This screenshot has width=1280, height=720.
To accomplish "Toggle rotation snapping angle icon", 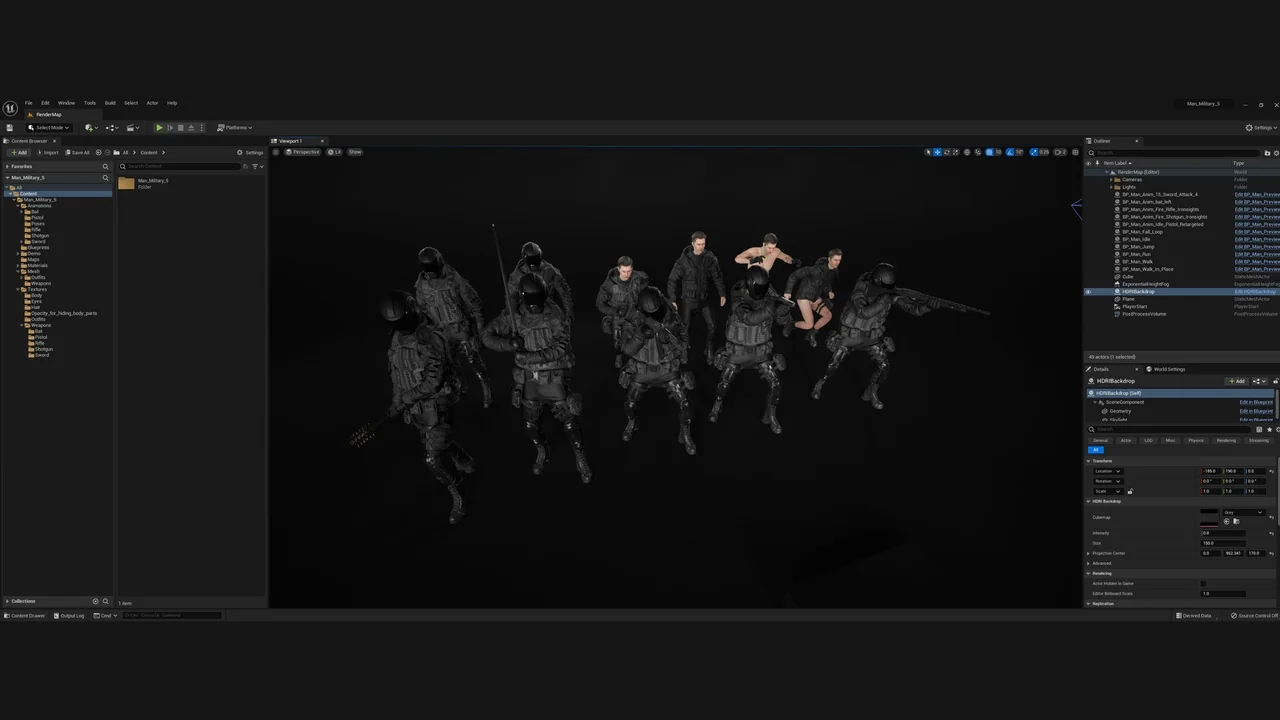I will pos(1010,152).
